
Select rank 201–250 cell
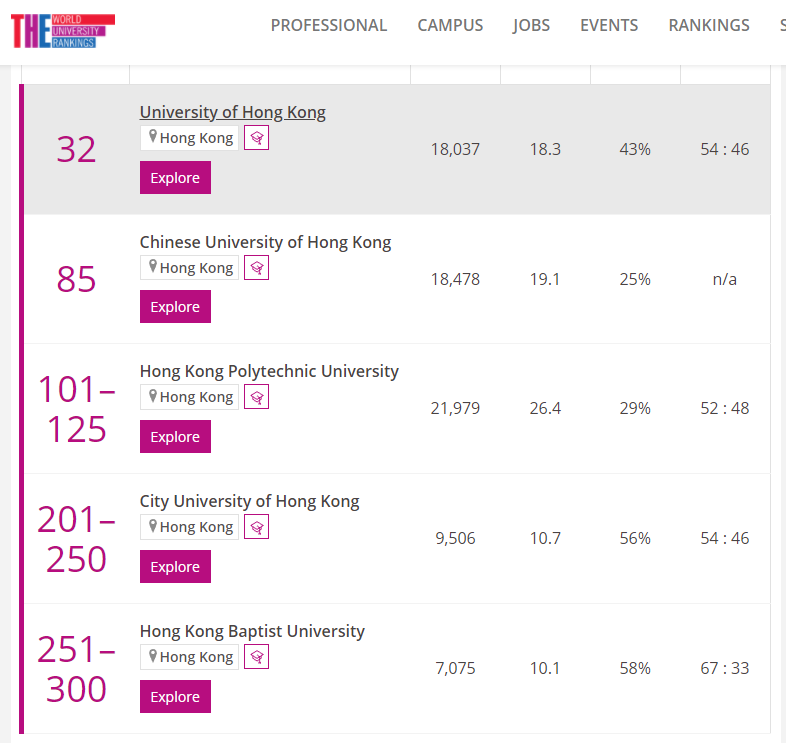77,539
